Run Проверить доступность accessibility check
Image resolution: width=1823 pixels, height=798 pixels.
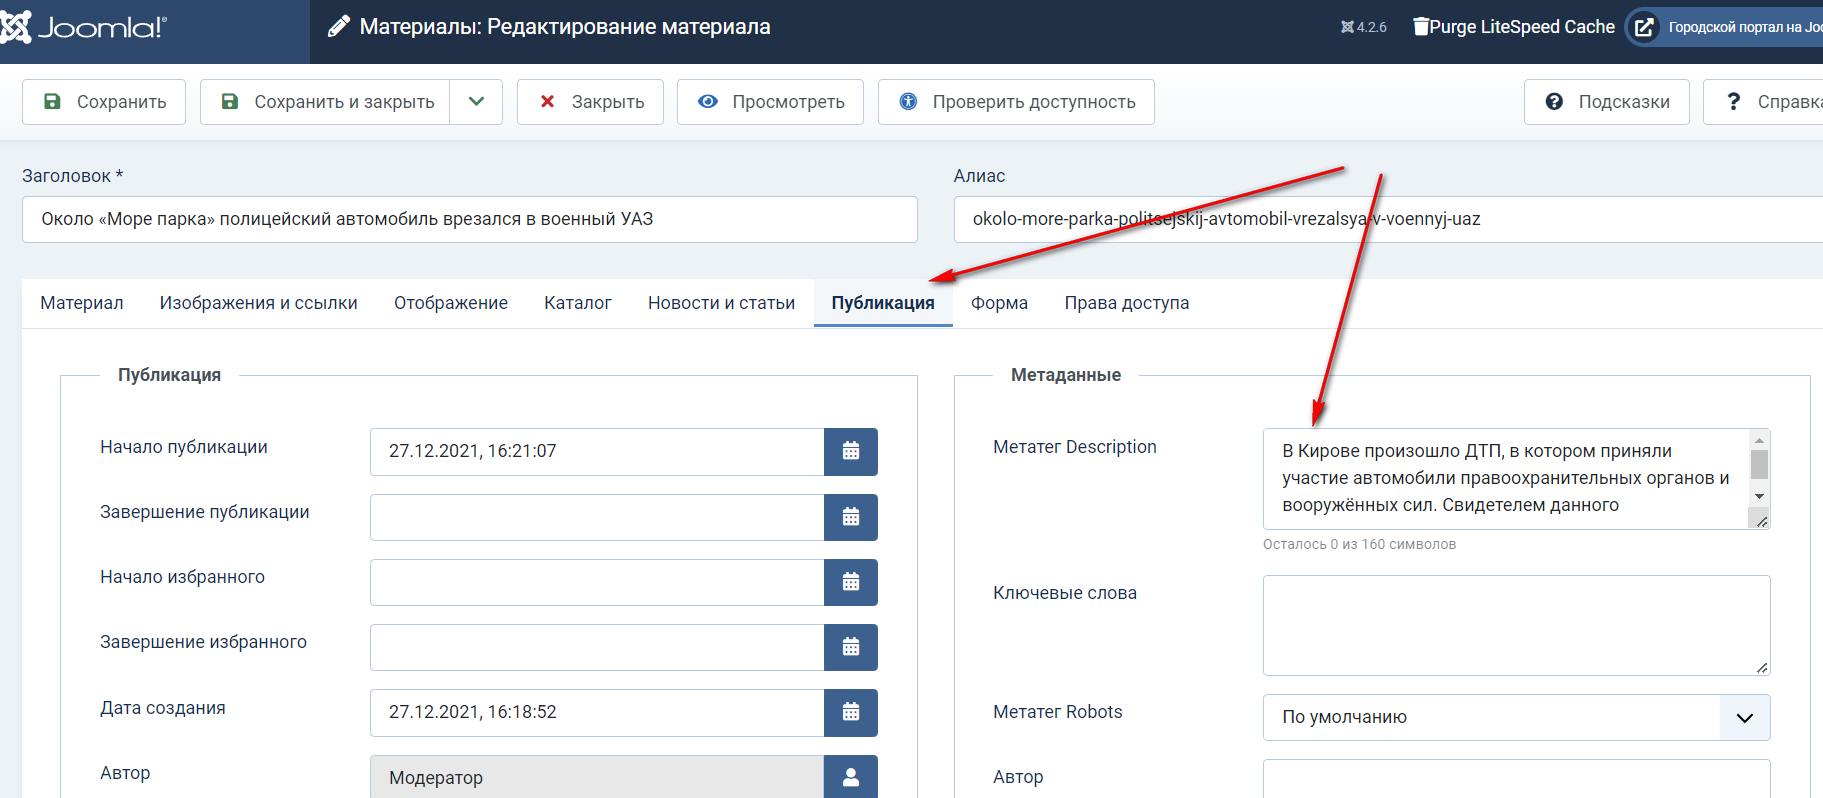pos(1016,102)
